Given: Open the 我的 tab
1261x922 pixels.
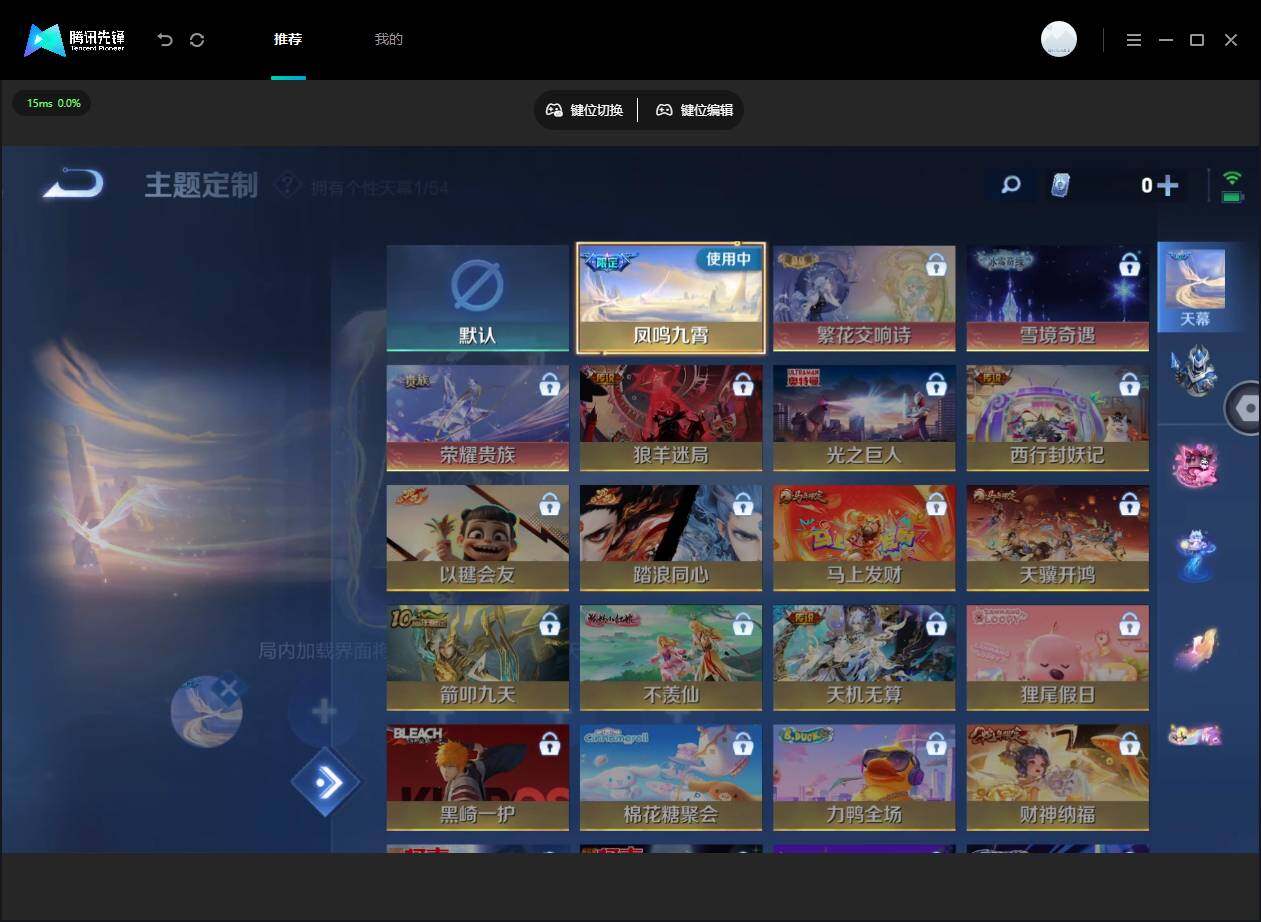Looking at the screenshot, I should click(388, 40).
